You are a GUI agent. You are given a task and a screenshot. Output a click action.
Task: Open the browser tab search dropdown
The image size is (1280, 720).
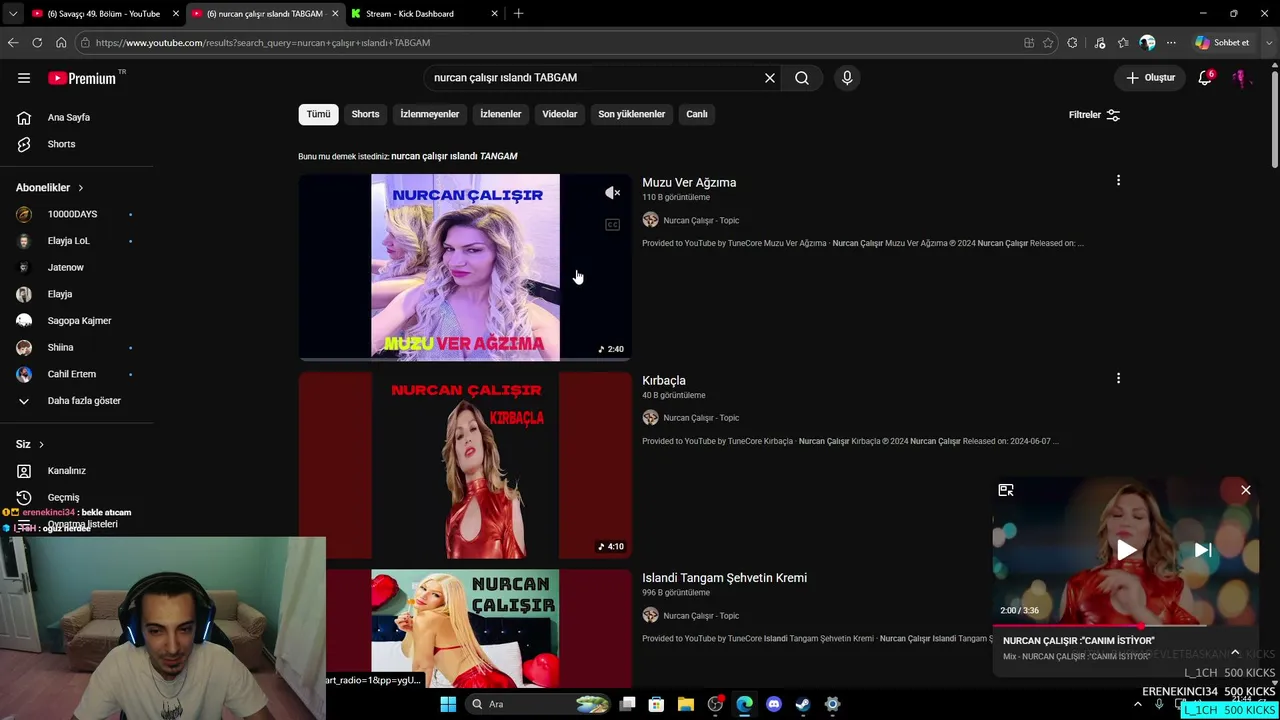(13, 14)
